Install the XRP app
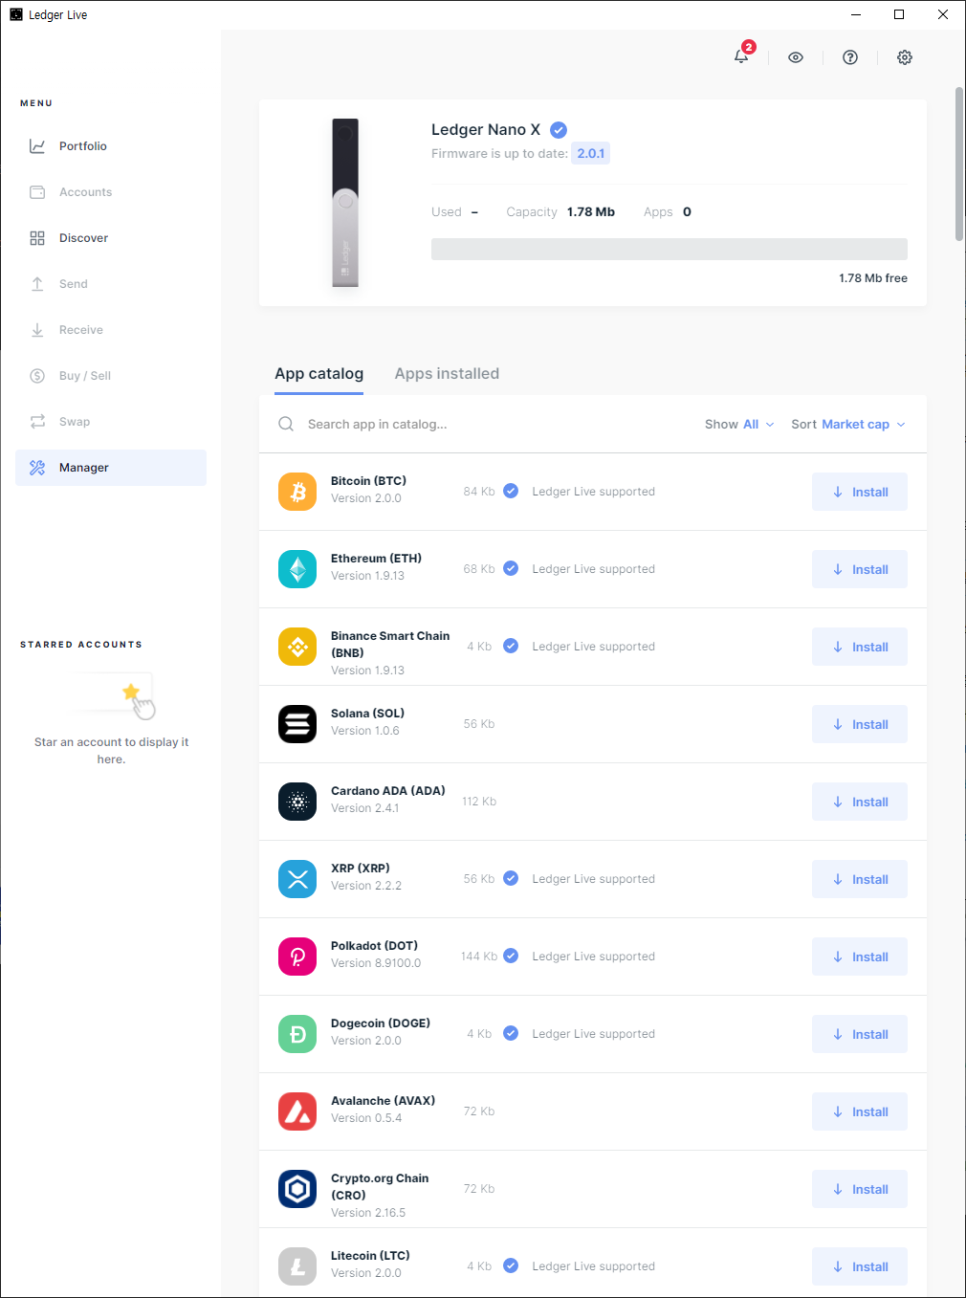 (x=860, y=879)
